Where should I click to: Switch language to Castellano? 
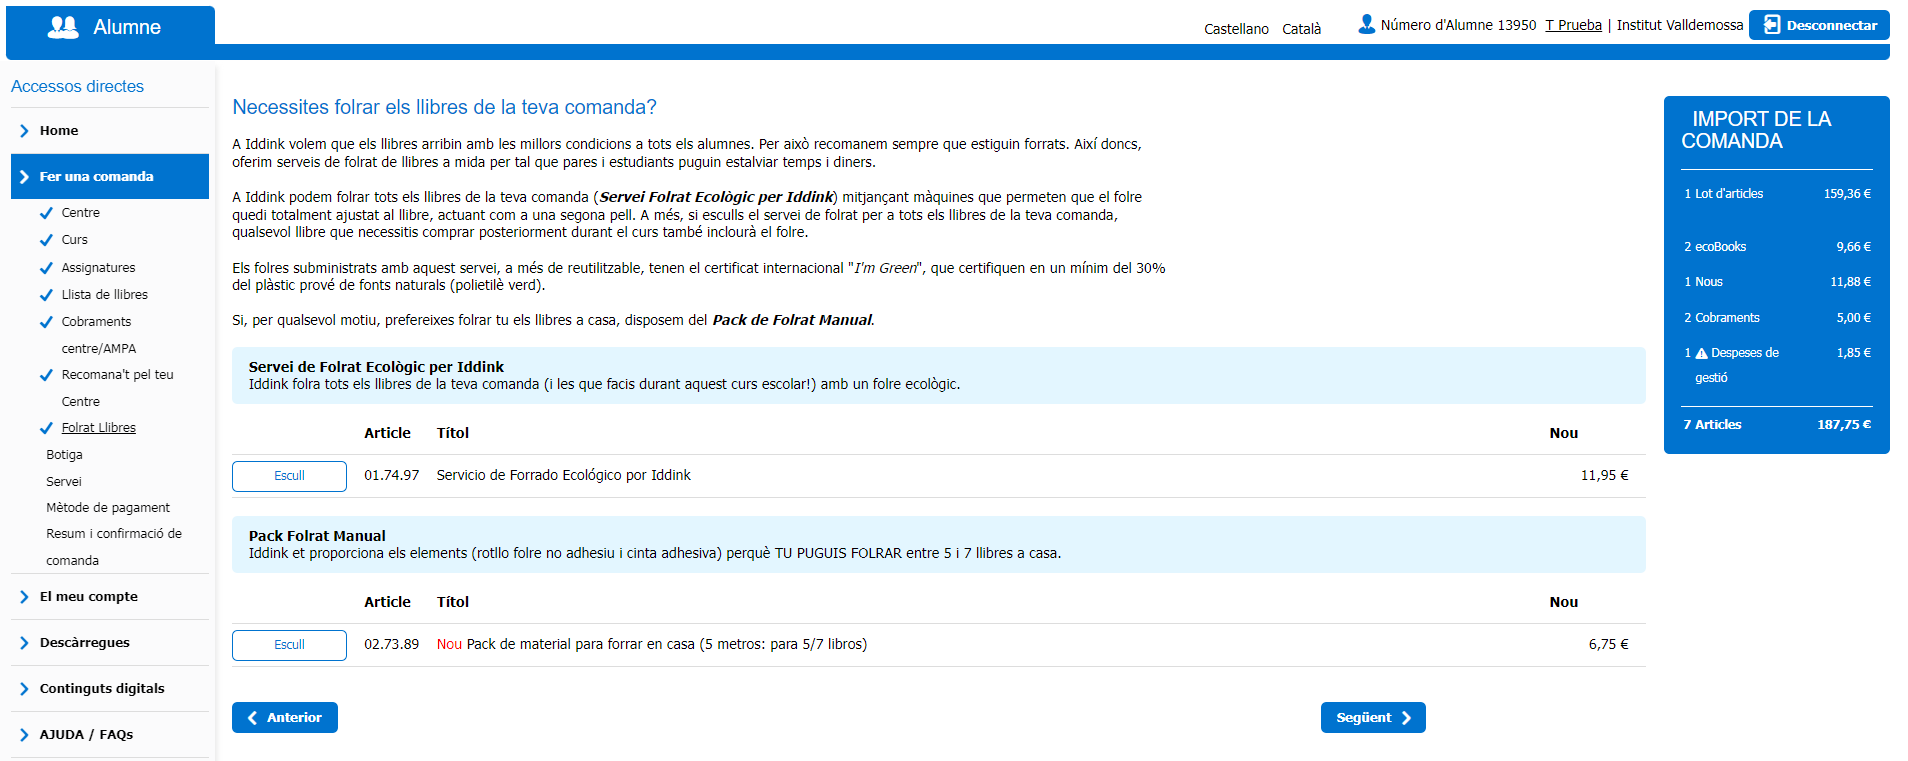1236,29
